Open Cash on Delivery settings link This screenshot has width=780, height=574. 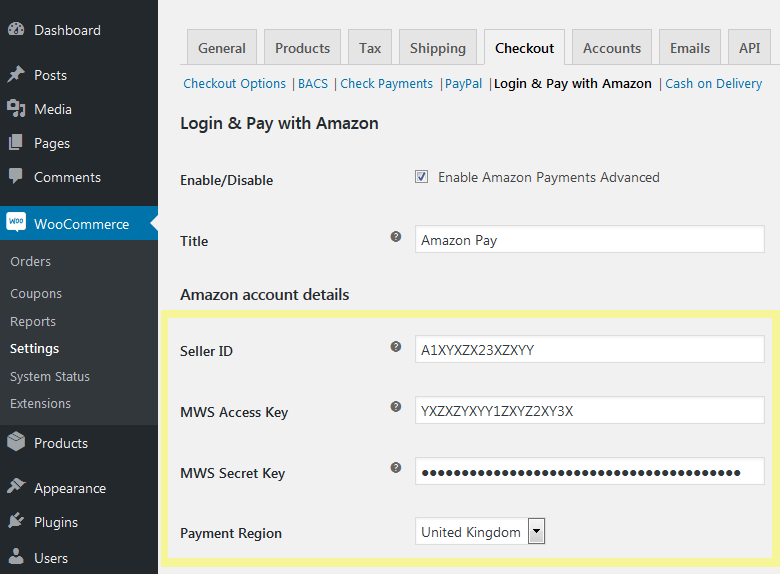tap(713, 84)
